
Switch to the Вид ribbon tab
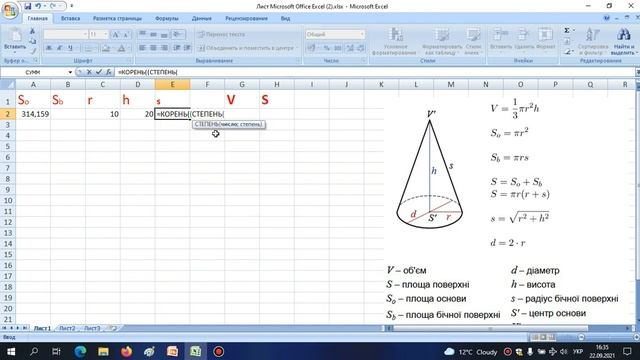coord(285,18)
